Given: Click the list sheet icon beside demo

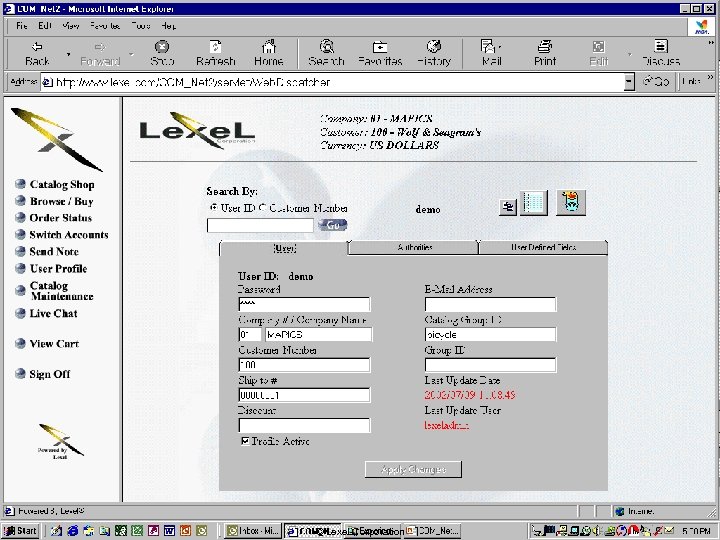Looking at the screenshot, I should click(x=534, y=203).
